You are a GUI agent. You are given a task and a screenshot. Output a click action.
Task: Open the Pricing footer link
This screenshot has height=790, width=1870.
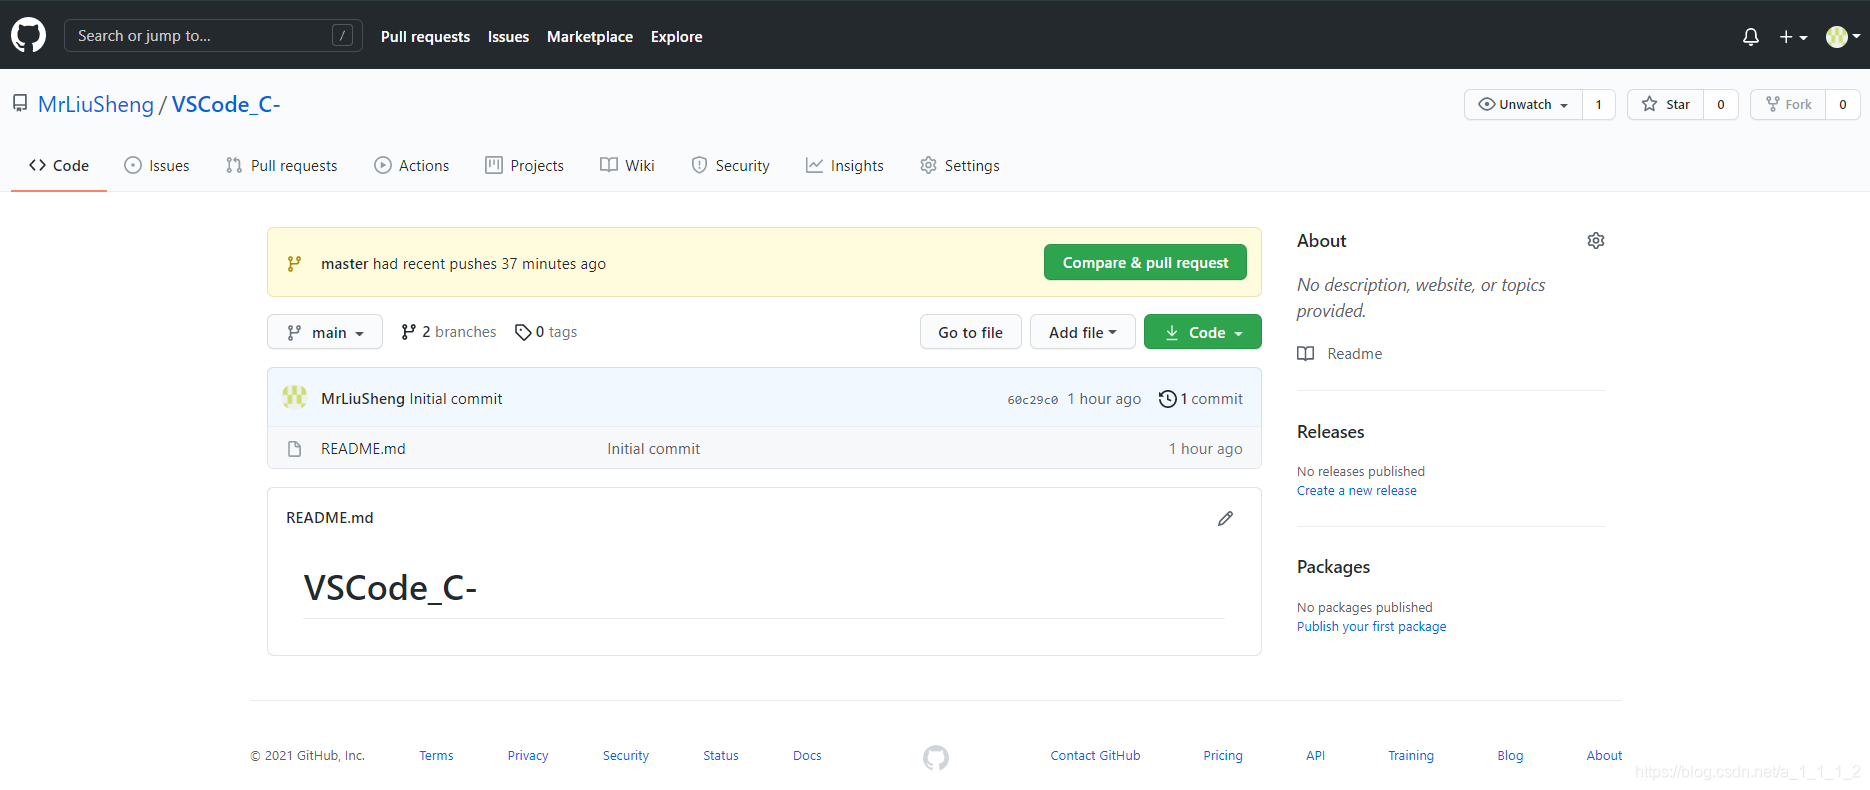click(x=1223, y=756)
